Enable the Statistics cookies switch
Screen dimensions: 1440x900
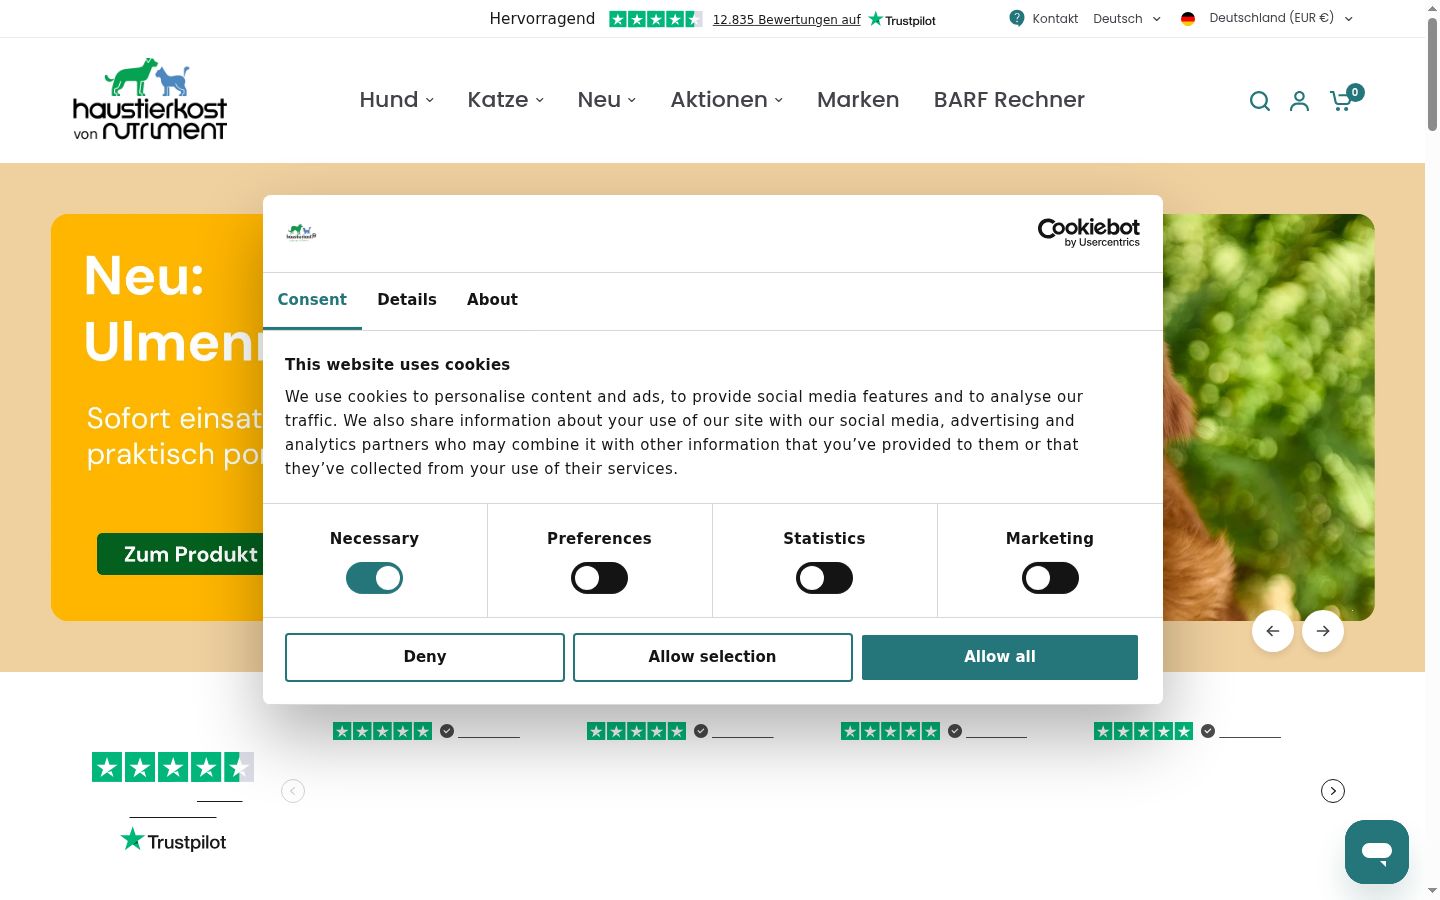(x=824, y=578)
